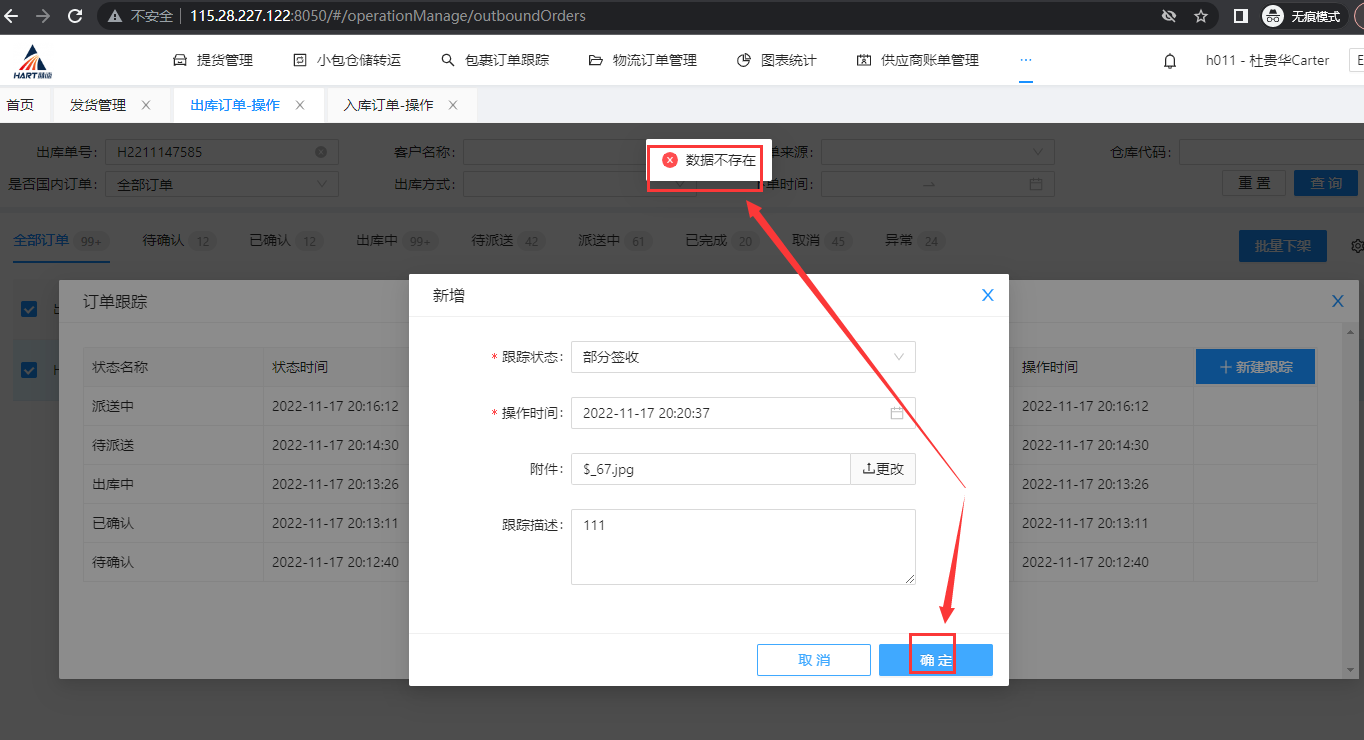Open the 物流订单管理 menu
Screen dimensions: 1364x740
pyautogui.click(x=642, y=60)
